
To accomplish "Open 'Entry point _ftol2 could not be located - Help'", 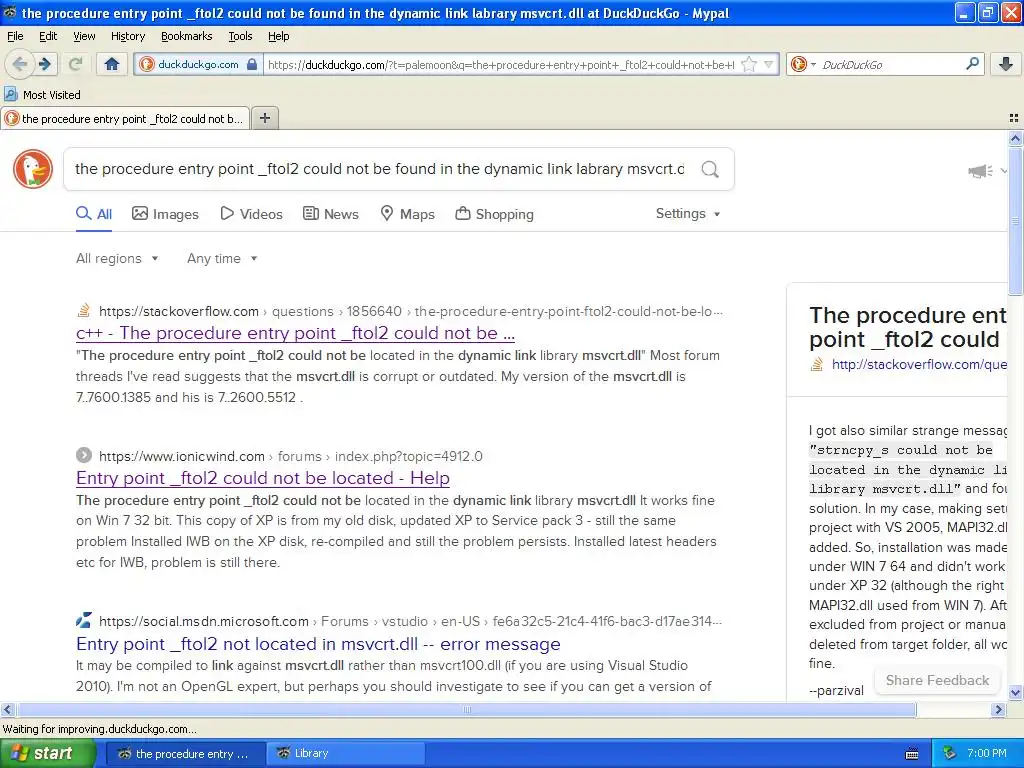I will tap(263, 478).
